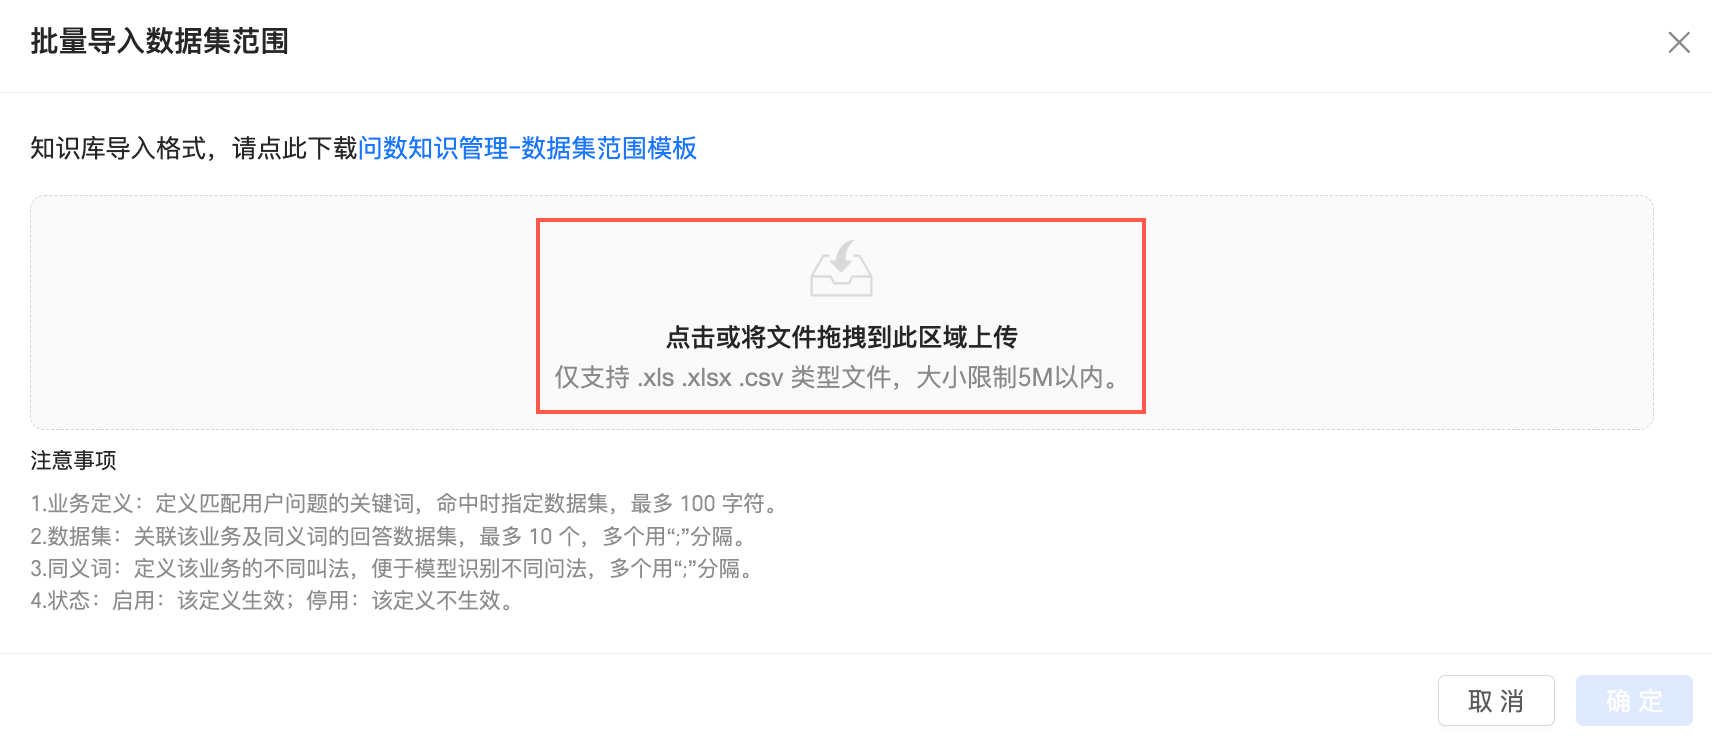Click empty dashed upload area left of the red box
The image size is (1712, 742).
pos(284,313)
